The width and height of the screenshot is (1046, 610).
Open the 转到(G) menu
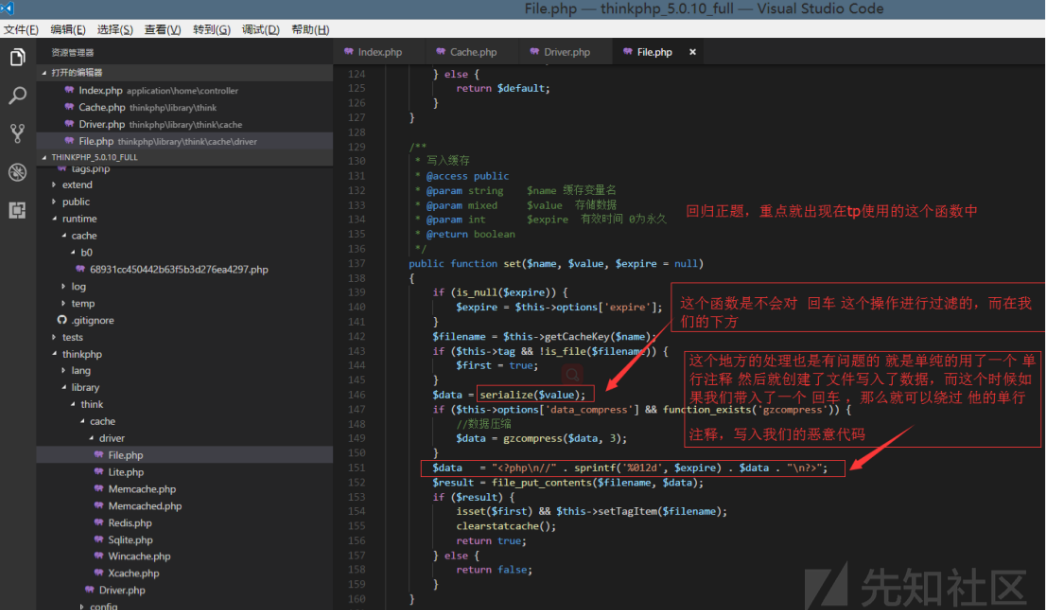click(x=211, y=29)
